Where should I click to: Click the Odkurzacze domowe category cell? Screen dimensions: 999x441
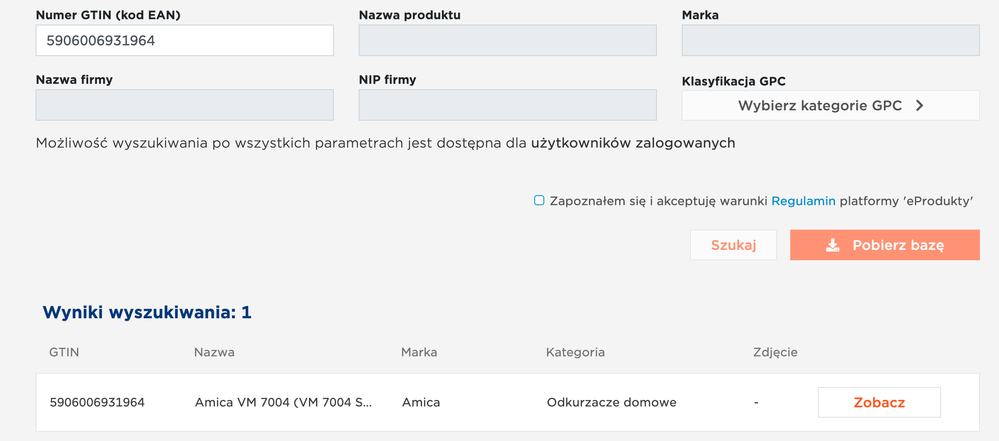[611, 402]
